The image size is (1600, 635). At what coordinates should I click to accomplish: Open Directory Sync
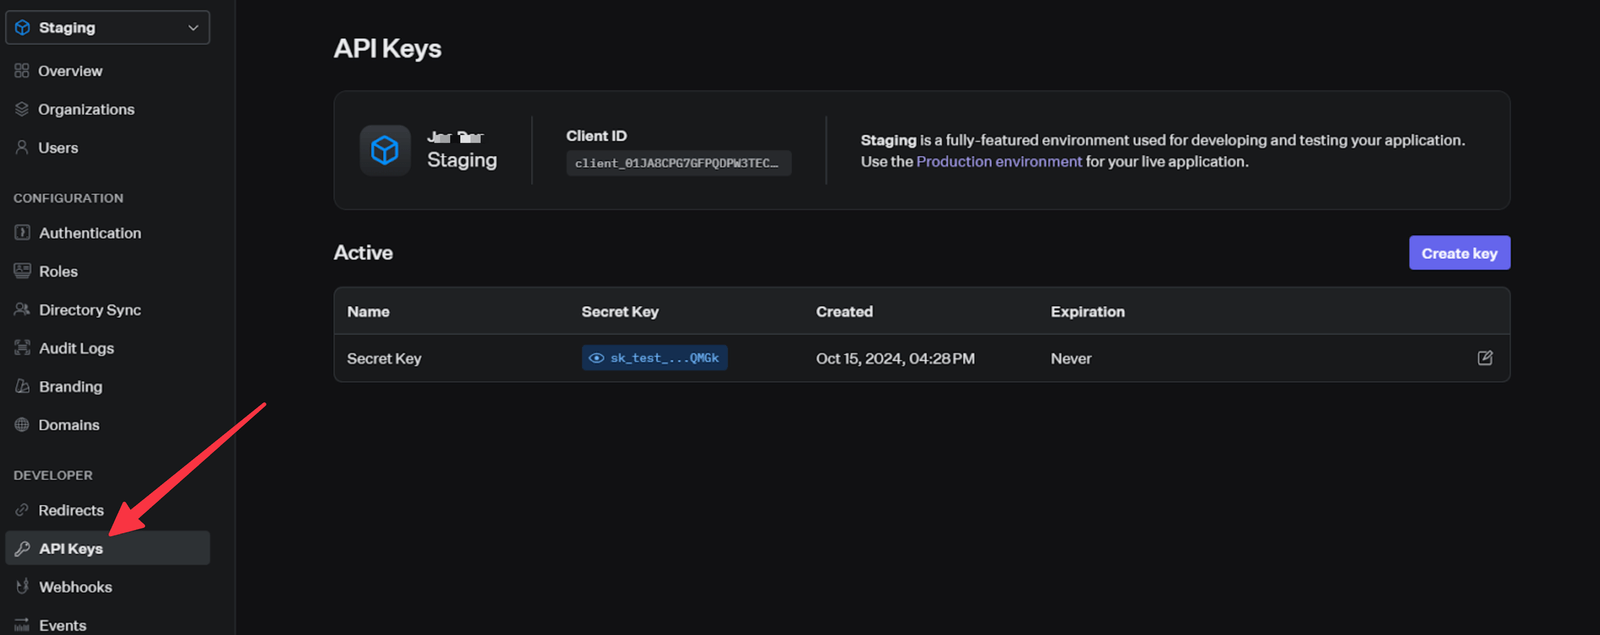point(90,310)
